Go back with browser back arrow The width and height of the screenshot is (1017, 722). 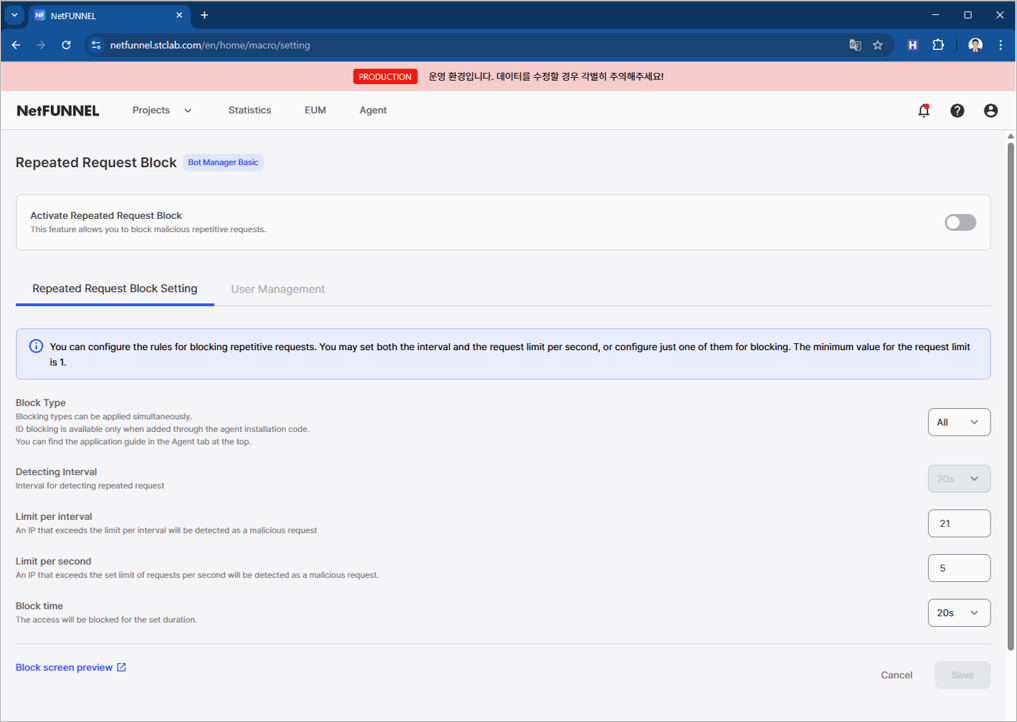pyautogui.click(x=16, y=45)
